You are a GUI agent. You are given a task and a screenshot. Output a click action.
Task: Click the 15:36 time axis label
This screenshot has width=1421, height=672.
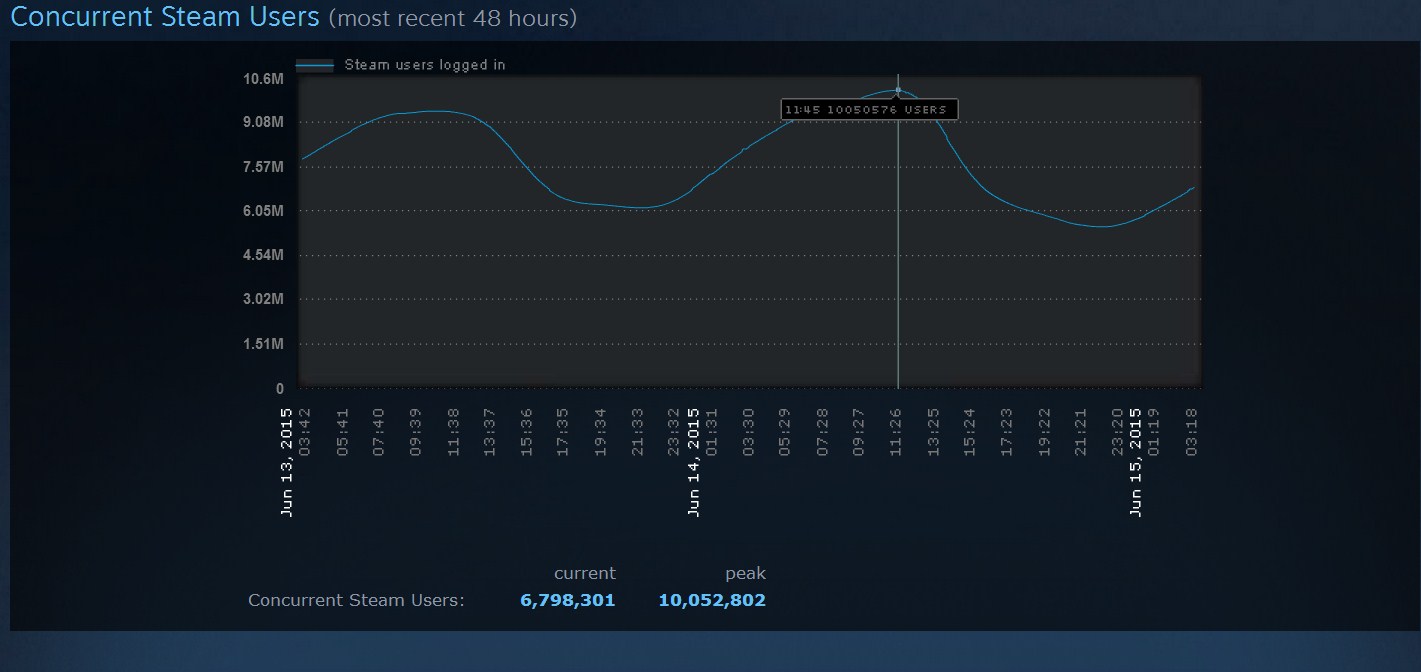coord(527,431)
